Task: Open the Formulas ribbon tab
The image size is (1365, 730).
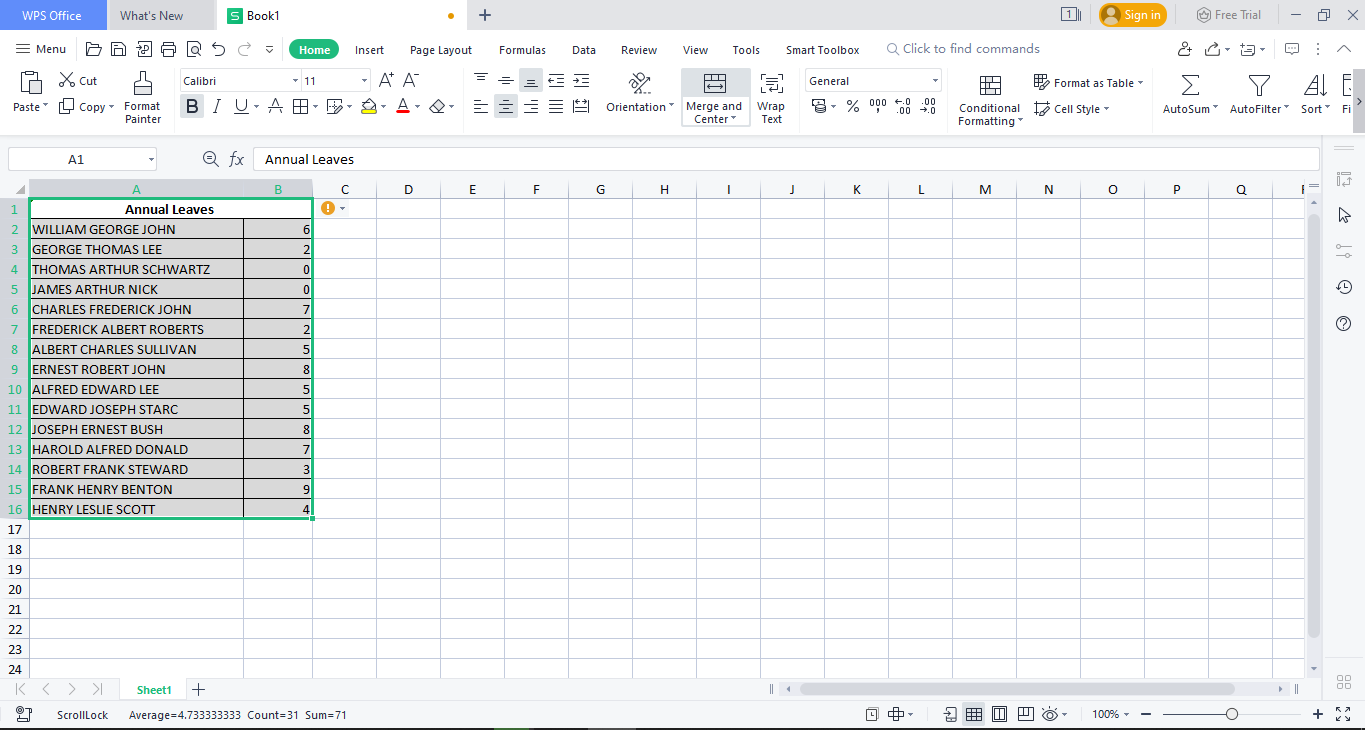Action: 522,49
